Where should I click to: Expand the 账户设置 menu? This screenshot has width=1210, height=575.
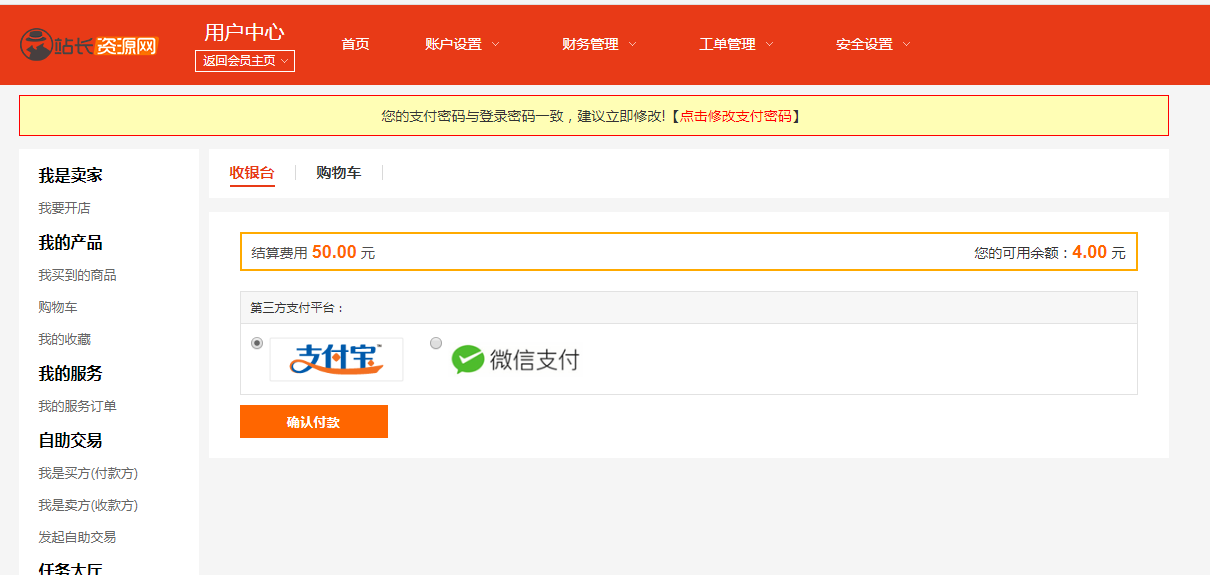462,44
